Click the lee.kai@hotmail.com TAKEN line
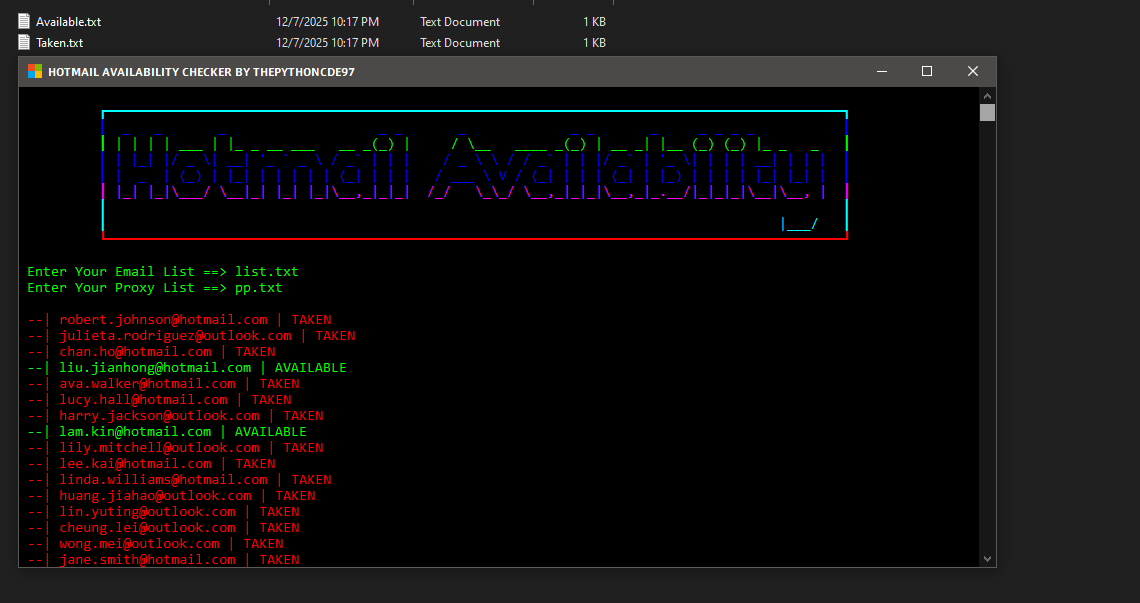 coord(151,463)
